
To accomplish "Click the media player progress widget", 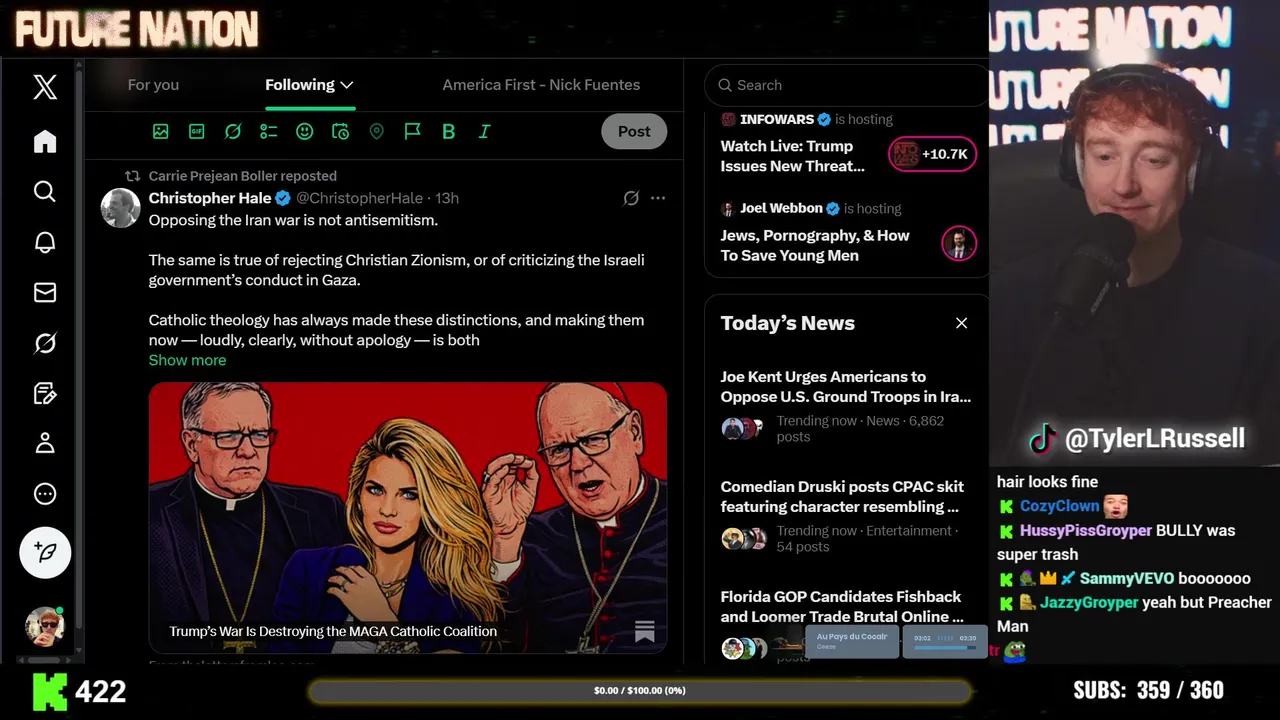I will tap(945, 641).
